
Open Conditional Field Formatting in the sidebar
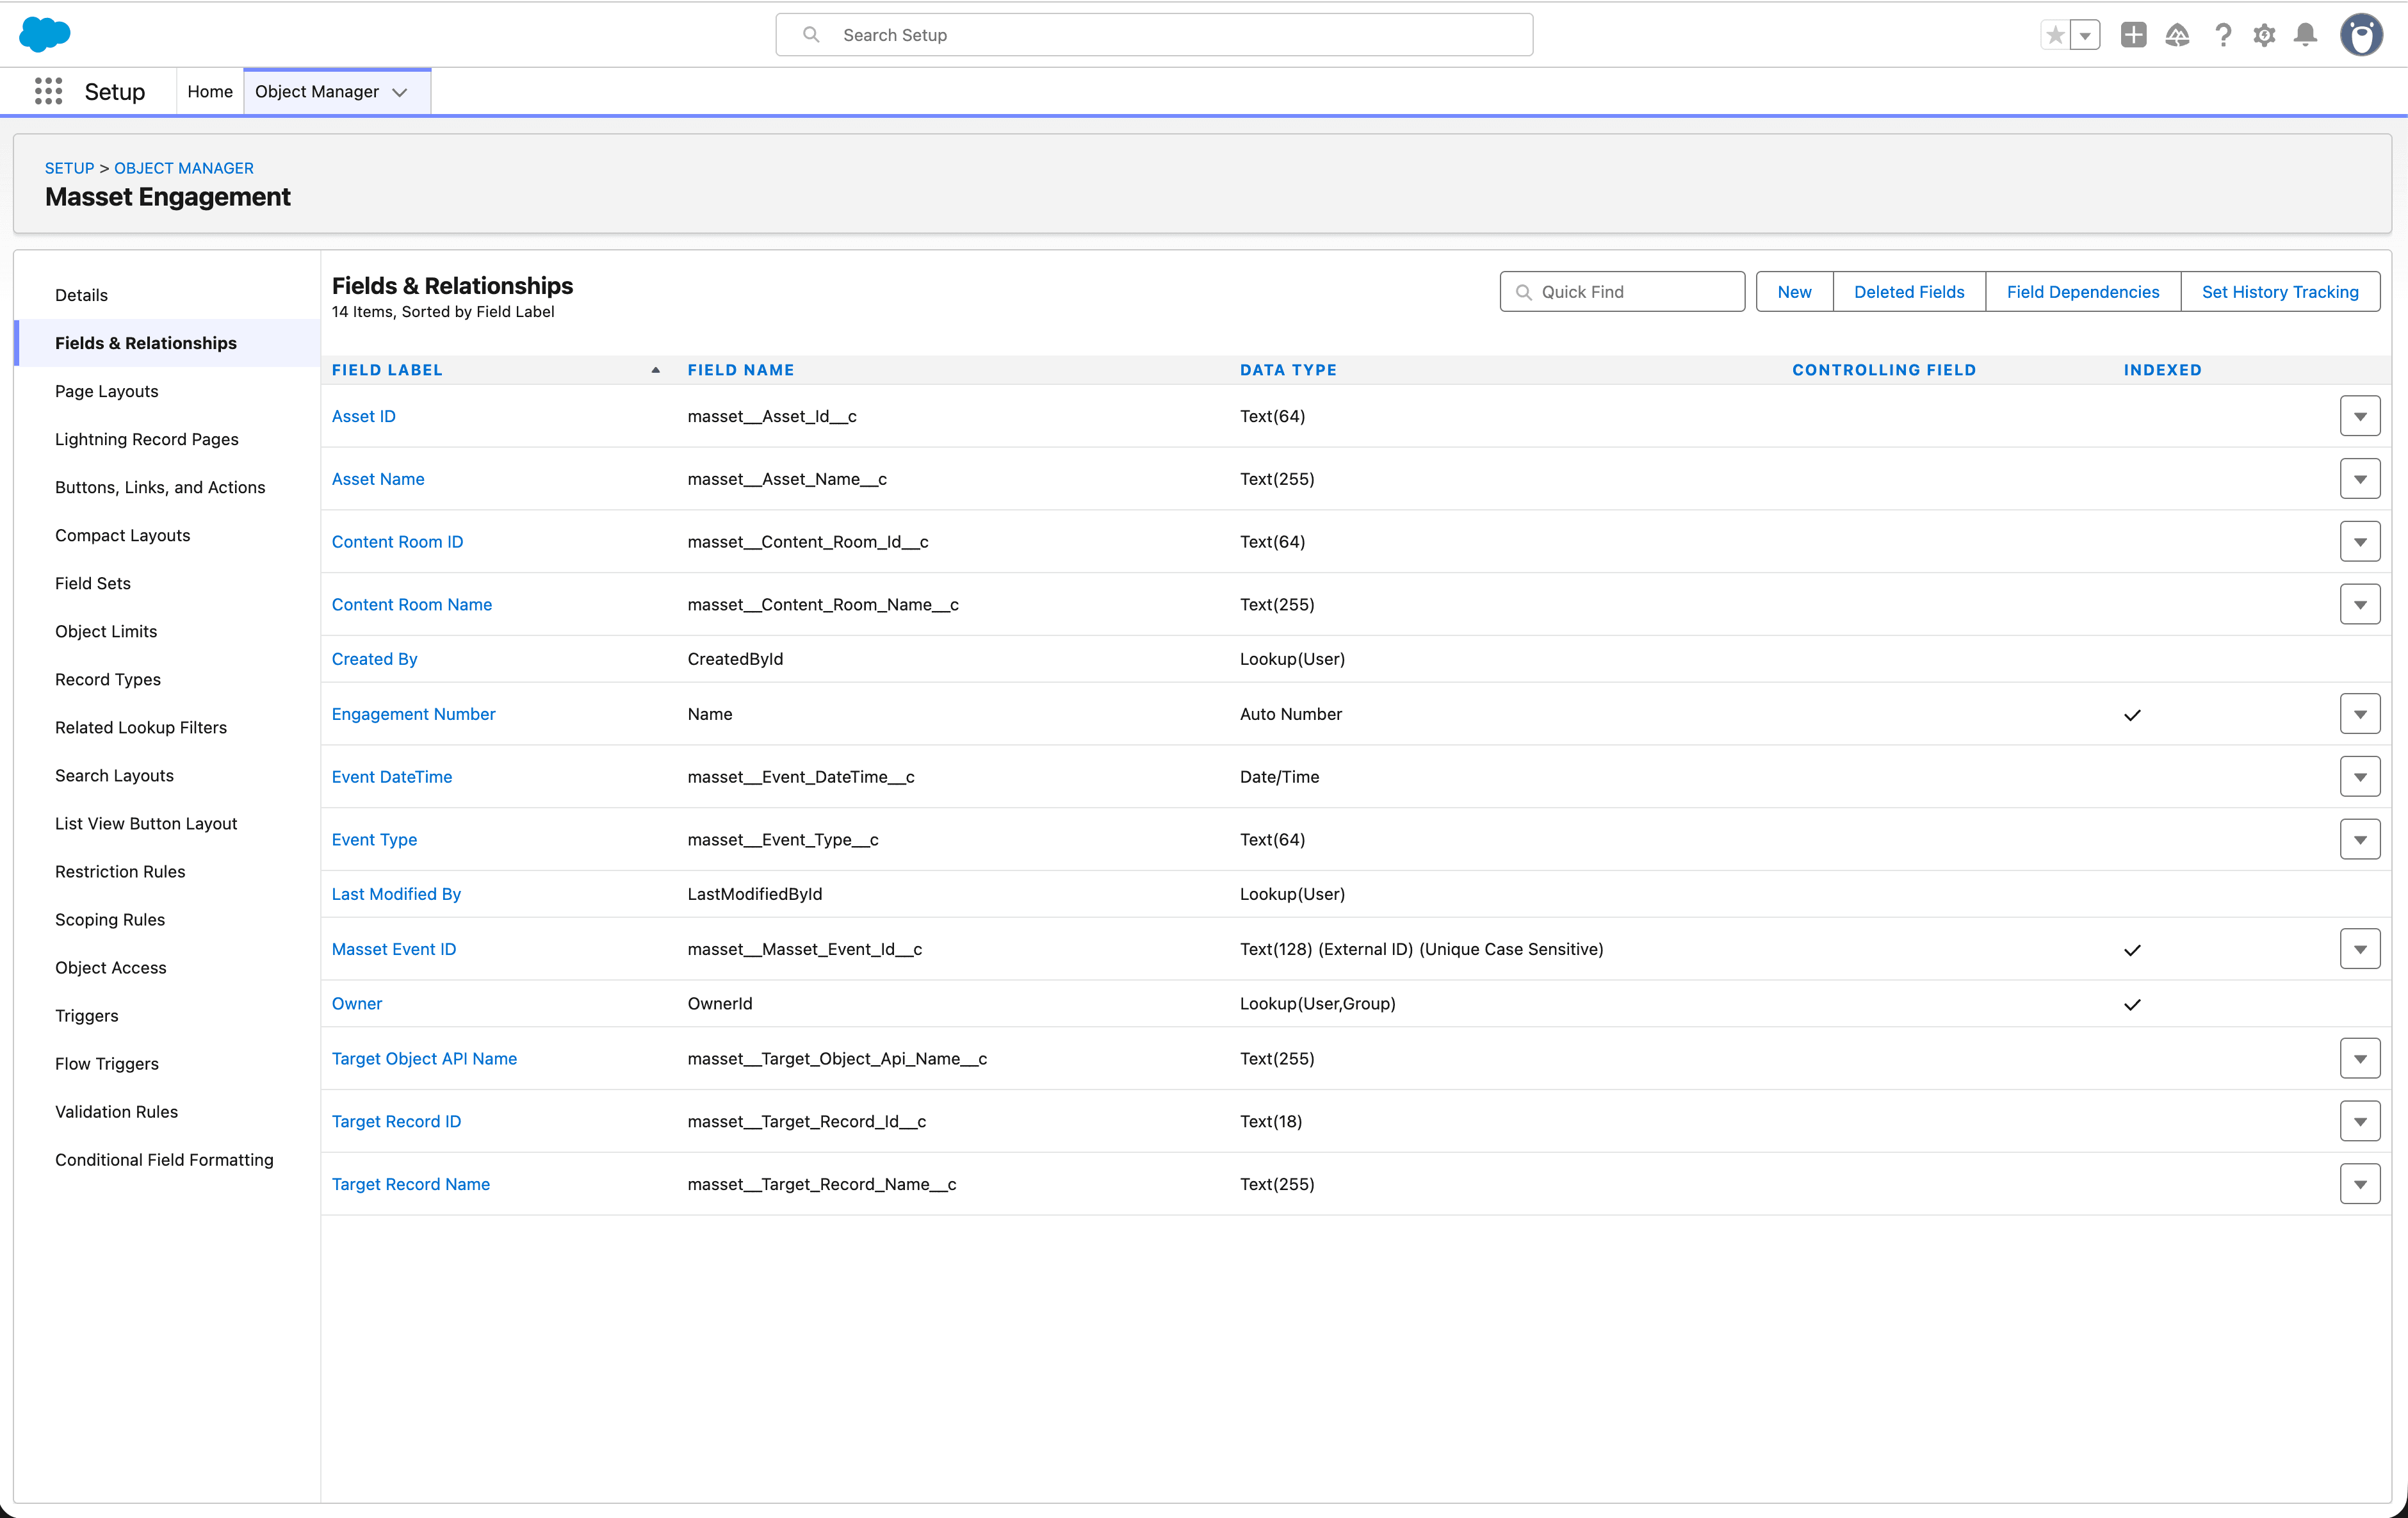point(164,1159)
